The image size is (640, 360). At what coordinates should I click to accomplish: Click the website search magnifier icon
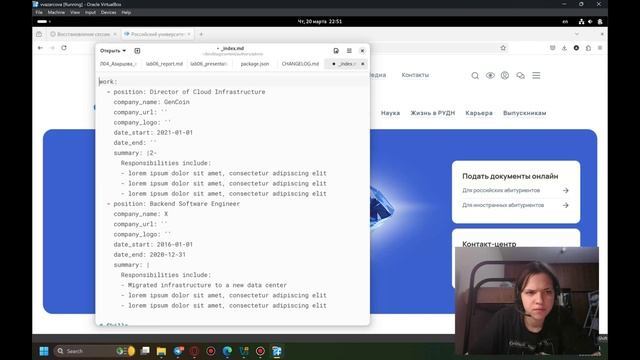475,76
